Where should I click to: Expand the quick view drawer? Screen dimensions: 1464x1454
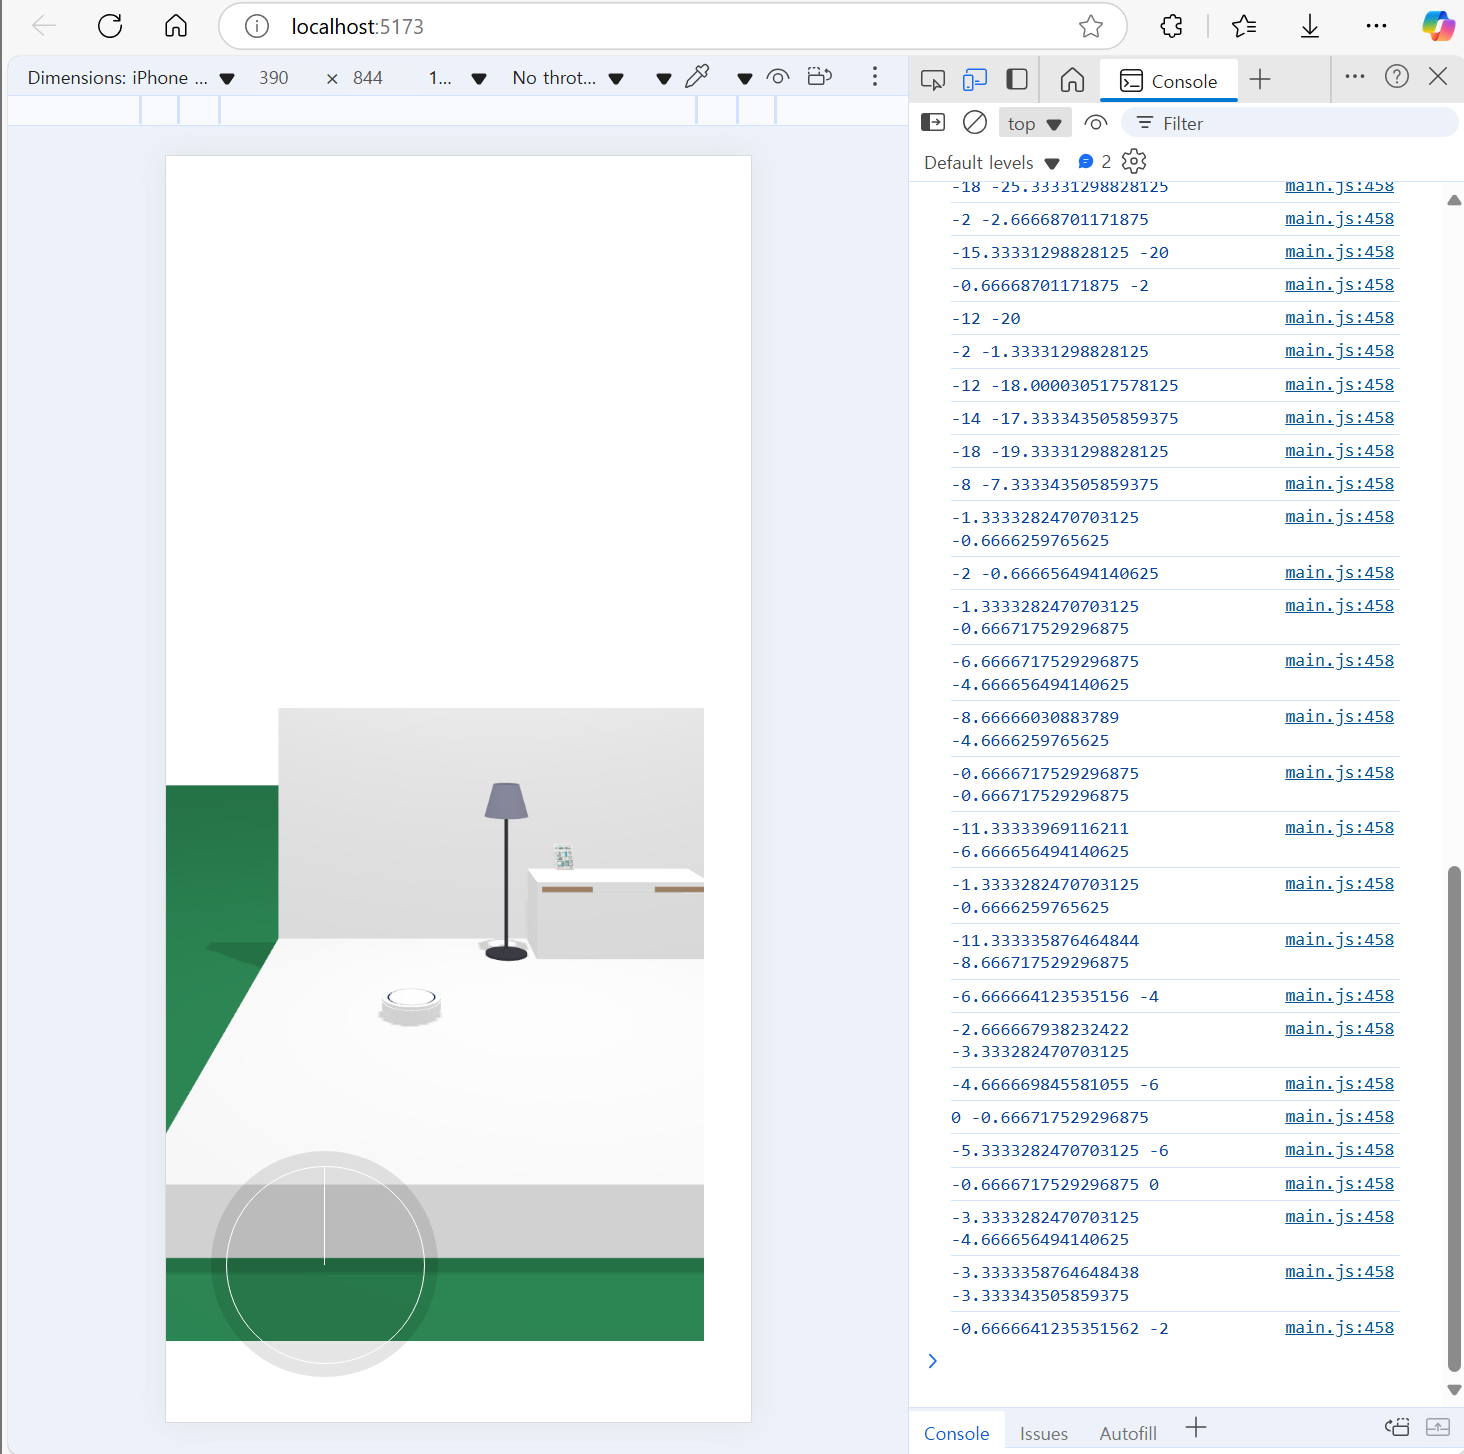1438,1427
